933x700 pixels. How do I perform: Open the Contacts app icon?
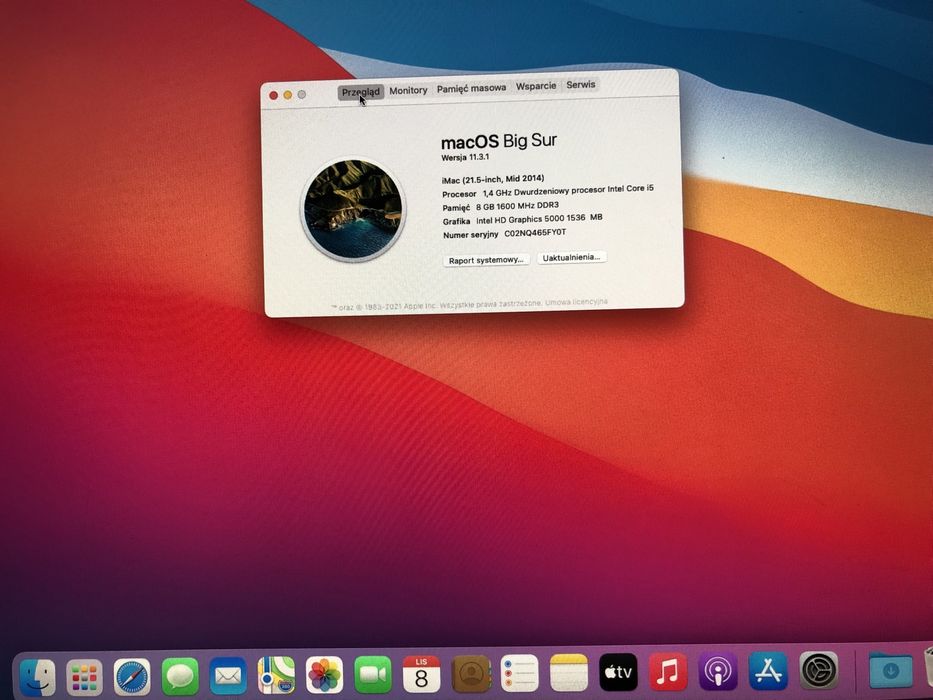coord(471,673)
